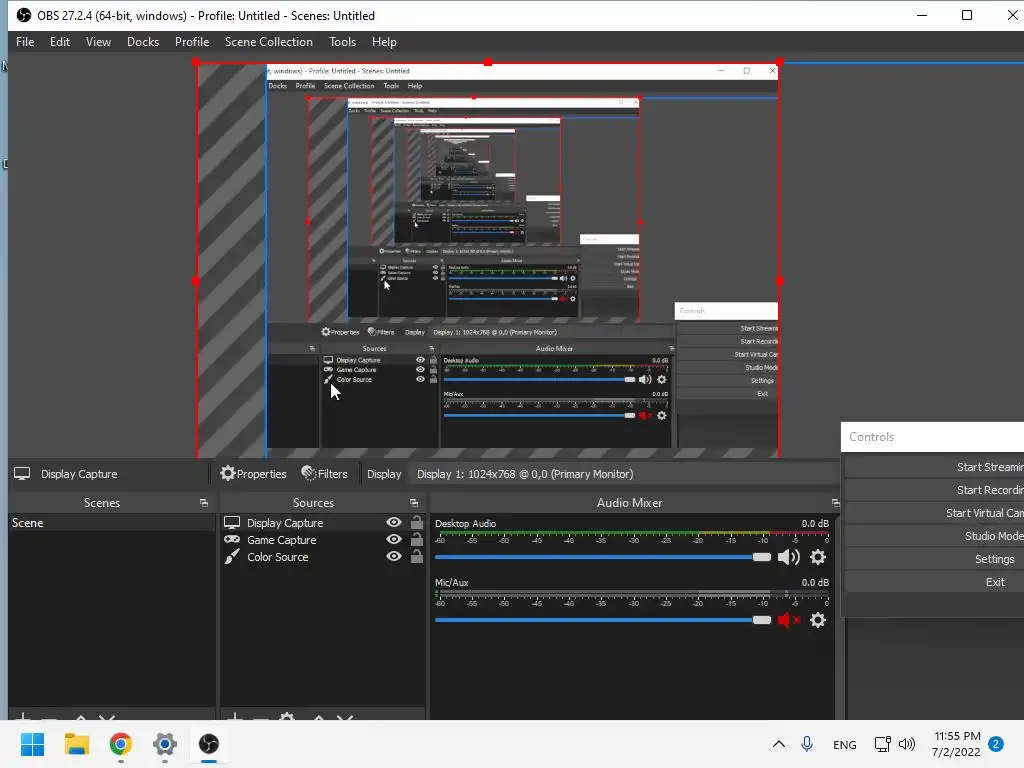1024x768 pixels.
Task: Hide the Color Source layer
Action: (x=394, y=556)
